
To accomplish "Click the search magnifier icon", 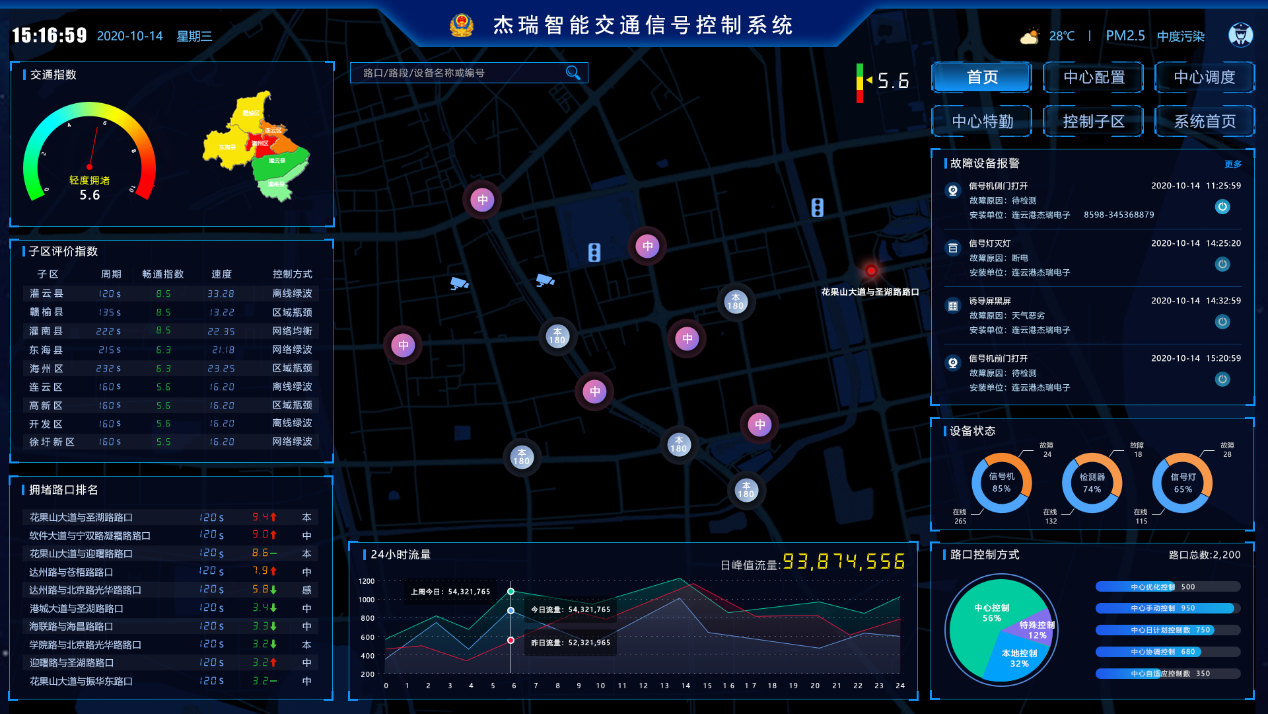I will pos(573,73).
